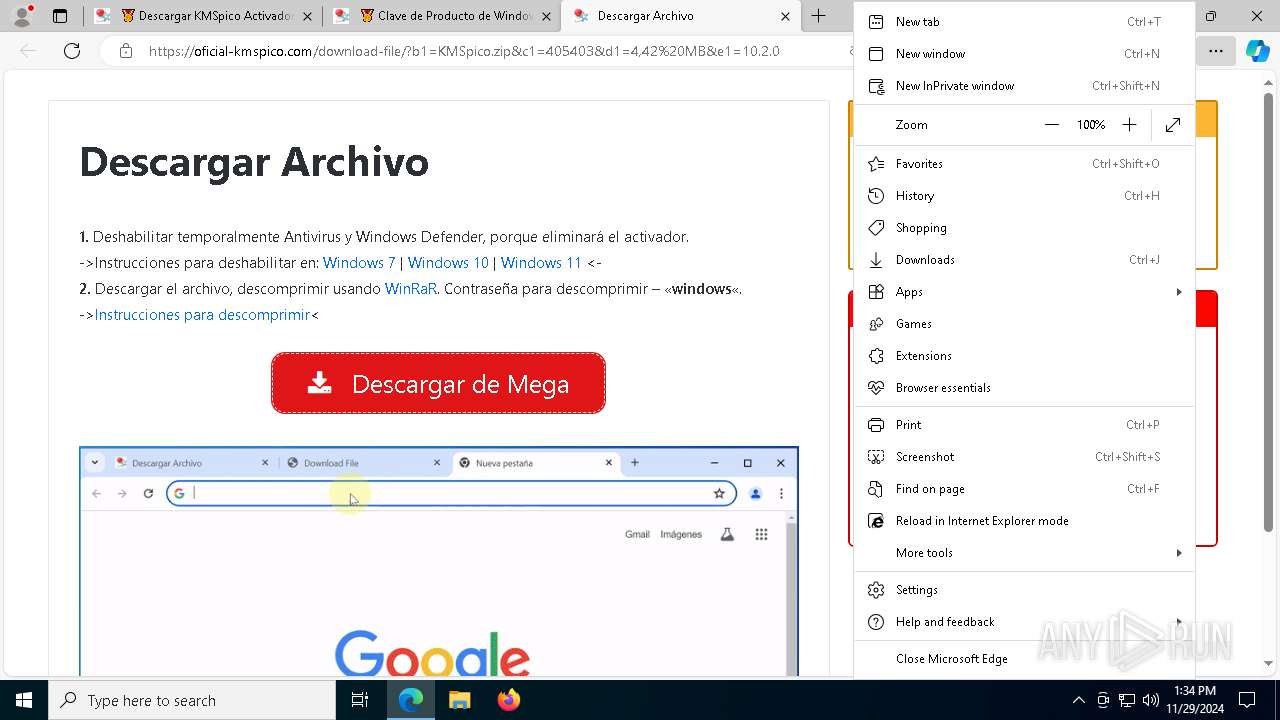Choose Find on page
Viewport: 1280px width, 720px height.
click(1024, 489)
